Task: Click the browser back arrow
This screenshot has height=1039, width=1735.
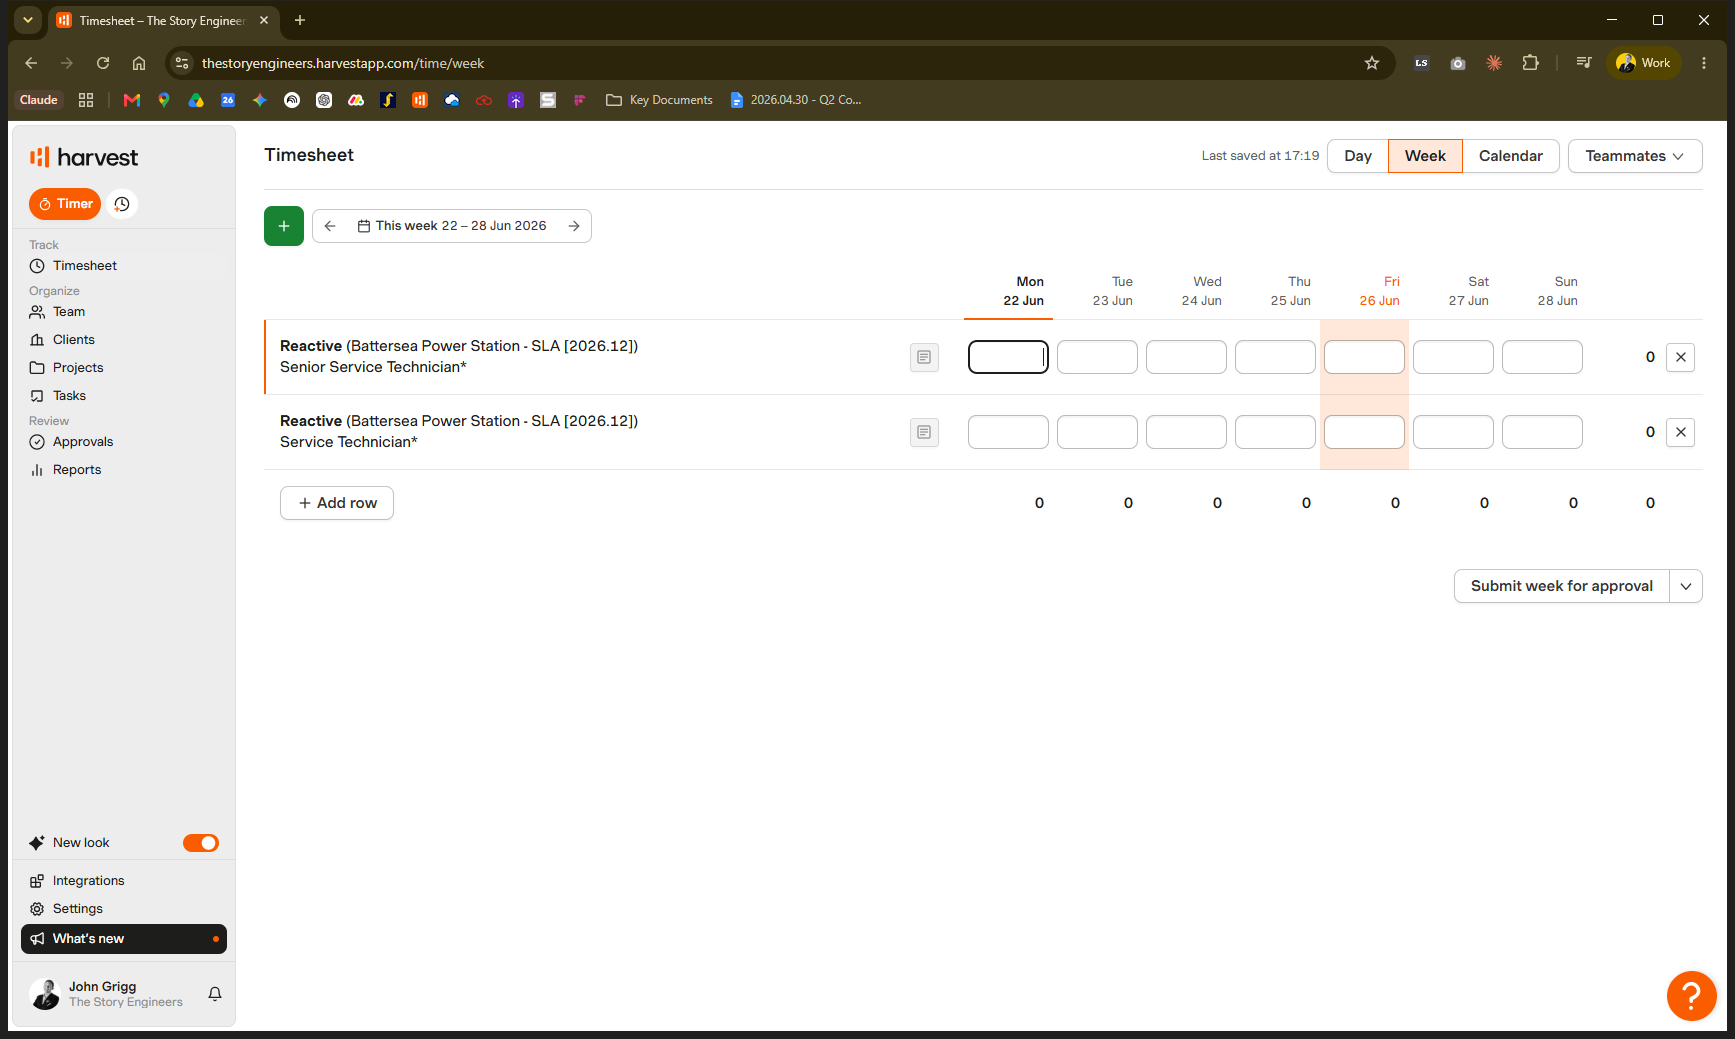Action: [x=31, y=63]
